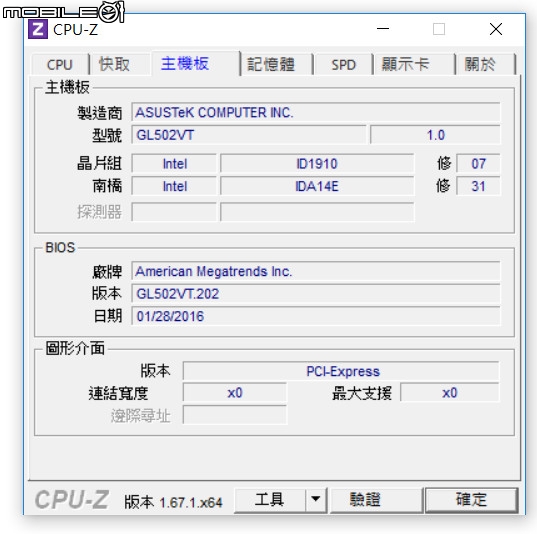Expand the 工具 dropdown arrow
537x534 pixels.
coord(316,499)
